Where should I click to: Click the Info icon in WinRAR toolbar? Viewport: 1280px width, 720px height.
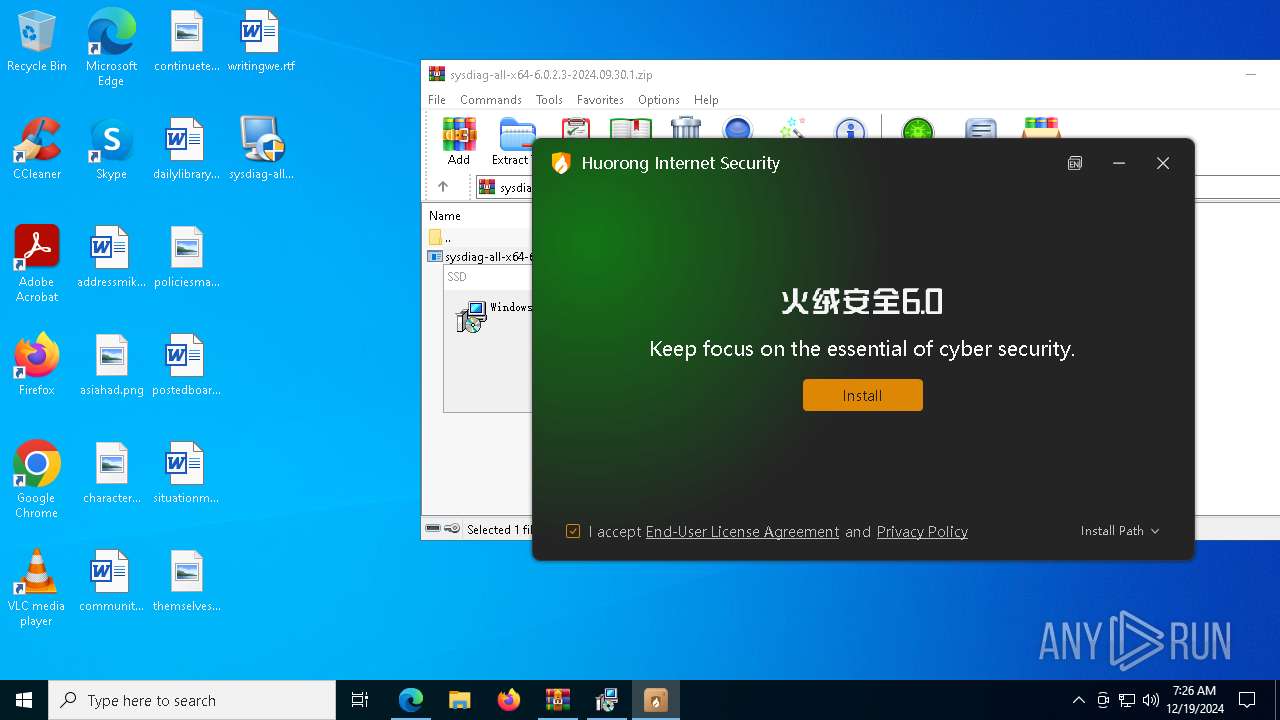coord(850,128)
